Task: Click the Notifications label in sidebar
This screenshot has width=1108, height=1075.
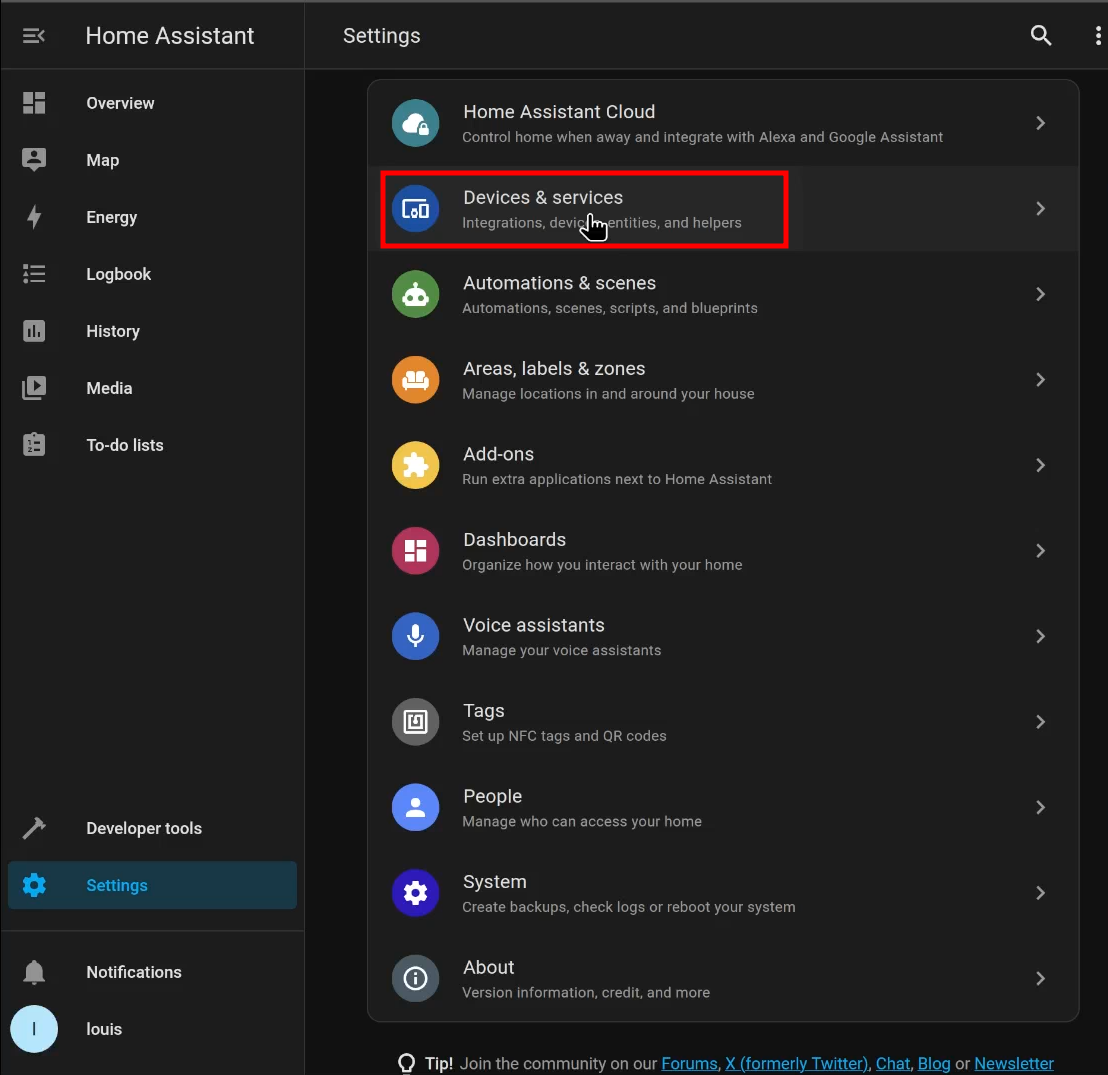Action: pos(134,972)
